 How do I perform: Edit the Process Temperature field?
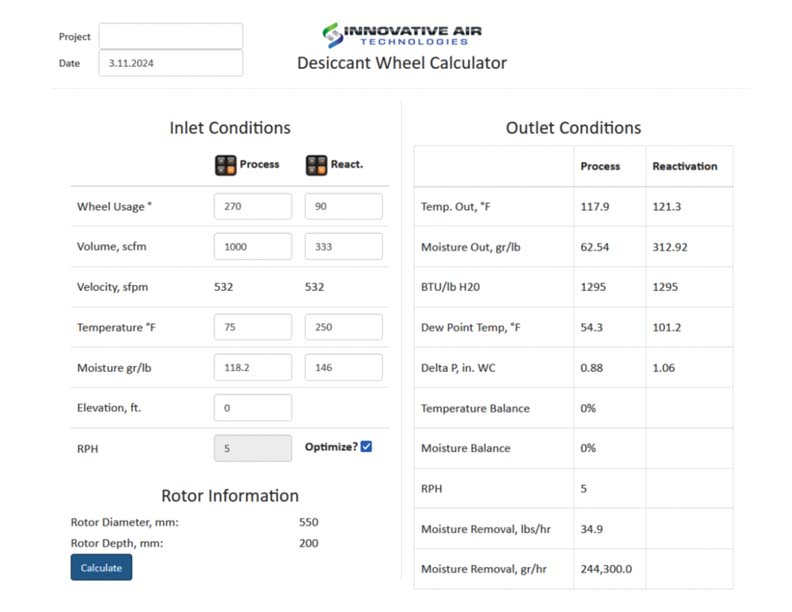click(252, 327)
